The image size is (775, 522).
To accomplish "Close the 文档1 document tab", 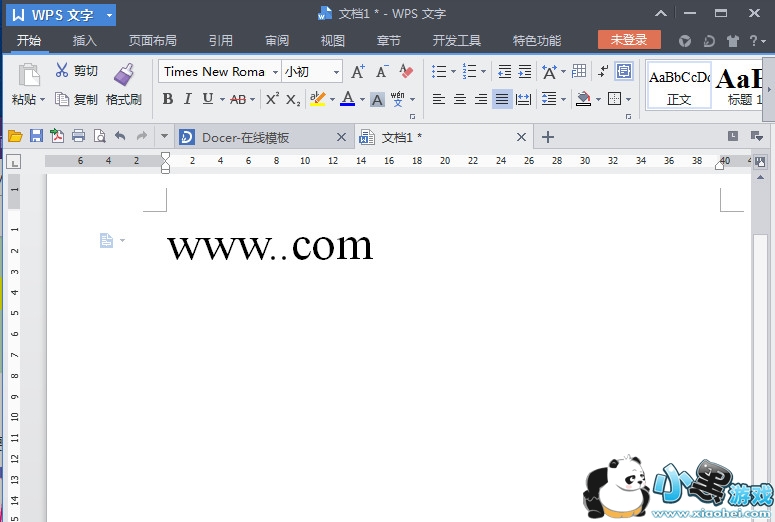I will (x=521, y=137).
